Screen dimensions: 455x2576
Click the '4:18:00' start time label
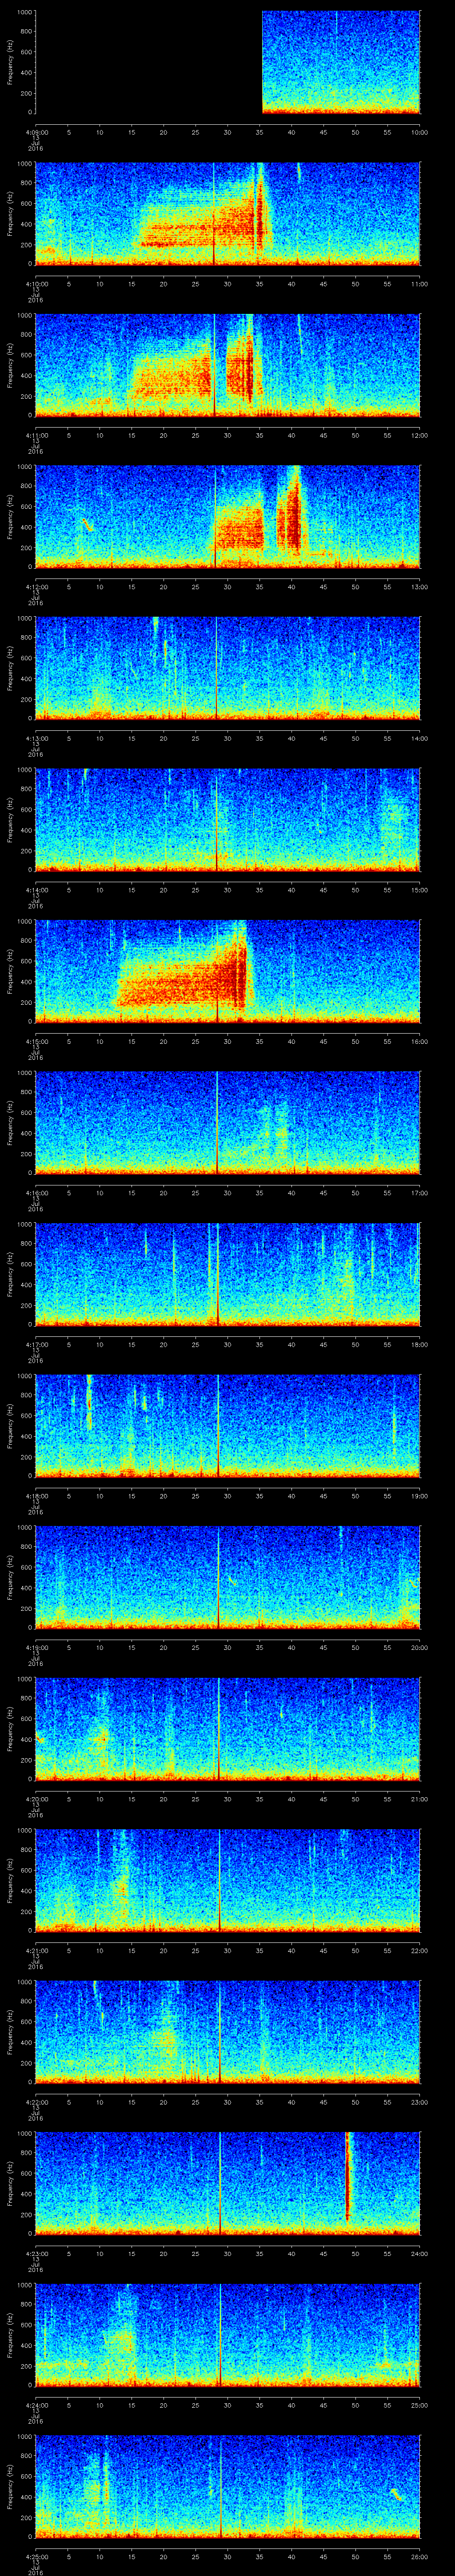point(36,1496)
